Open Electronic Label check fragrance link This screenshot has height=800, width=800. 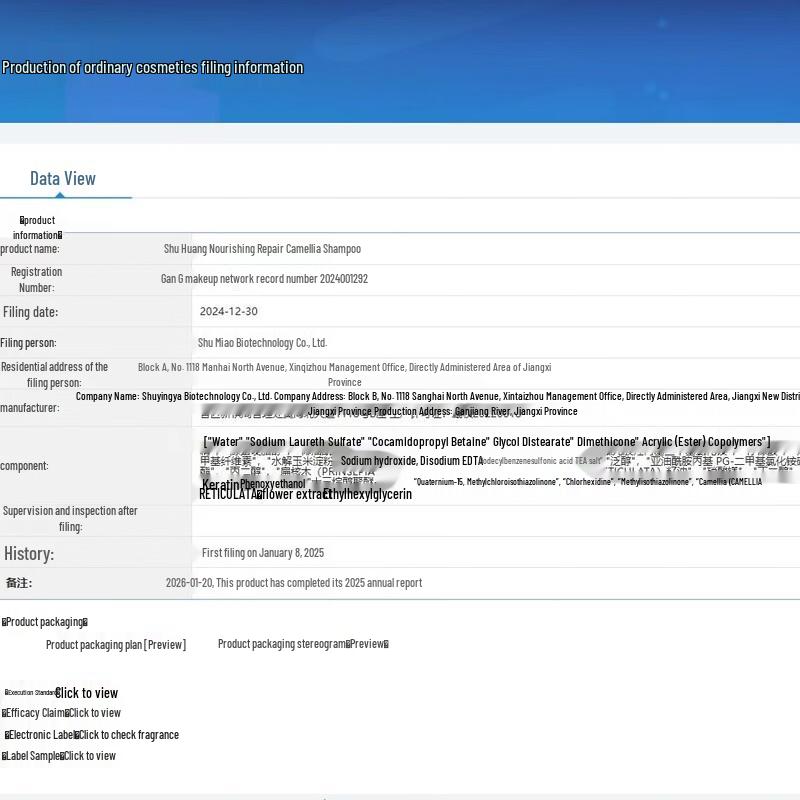[129, 735]
